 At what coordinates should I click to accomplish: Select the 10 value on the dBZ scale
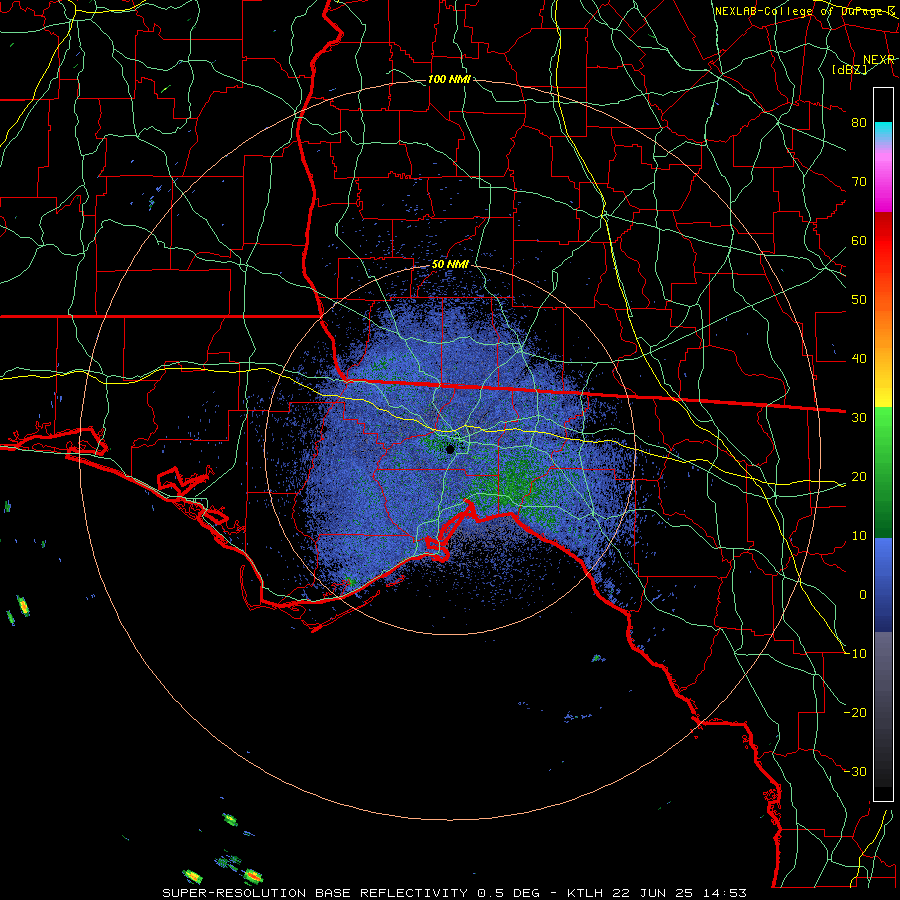click(x=859, y=536)
